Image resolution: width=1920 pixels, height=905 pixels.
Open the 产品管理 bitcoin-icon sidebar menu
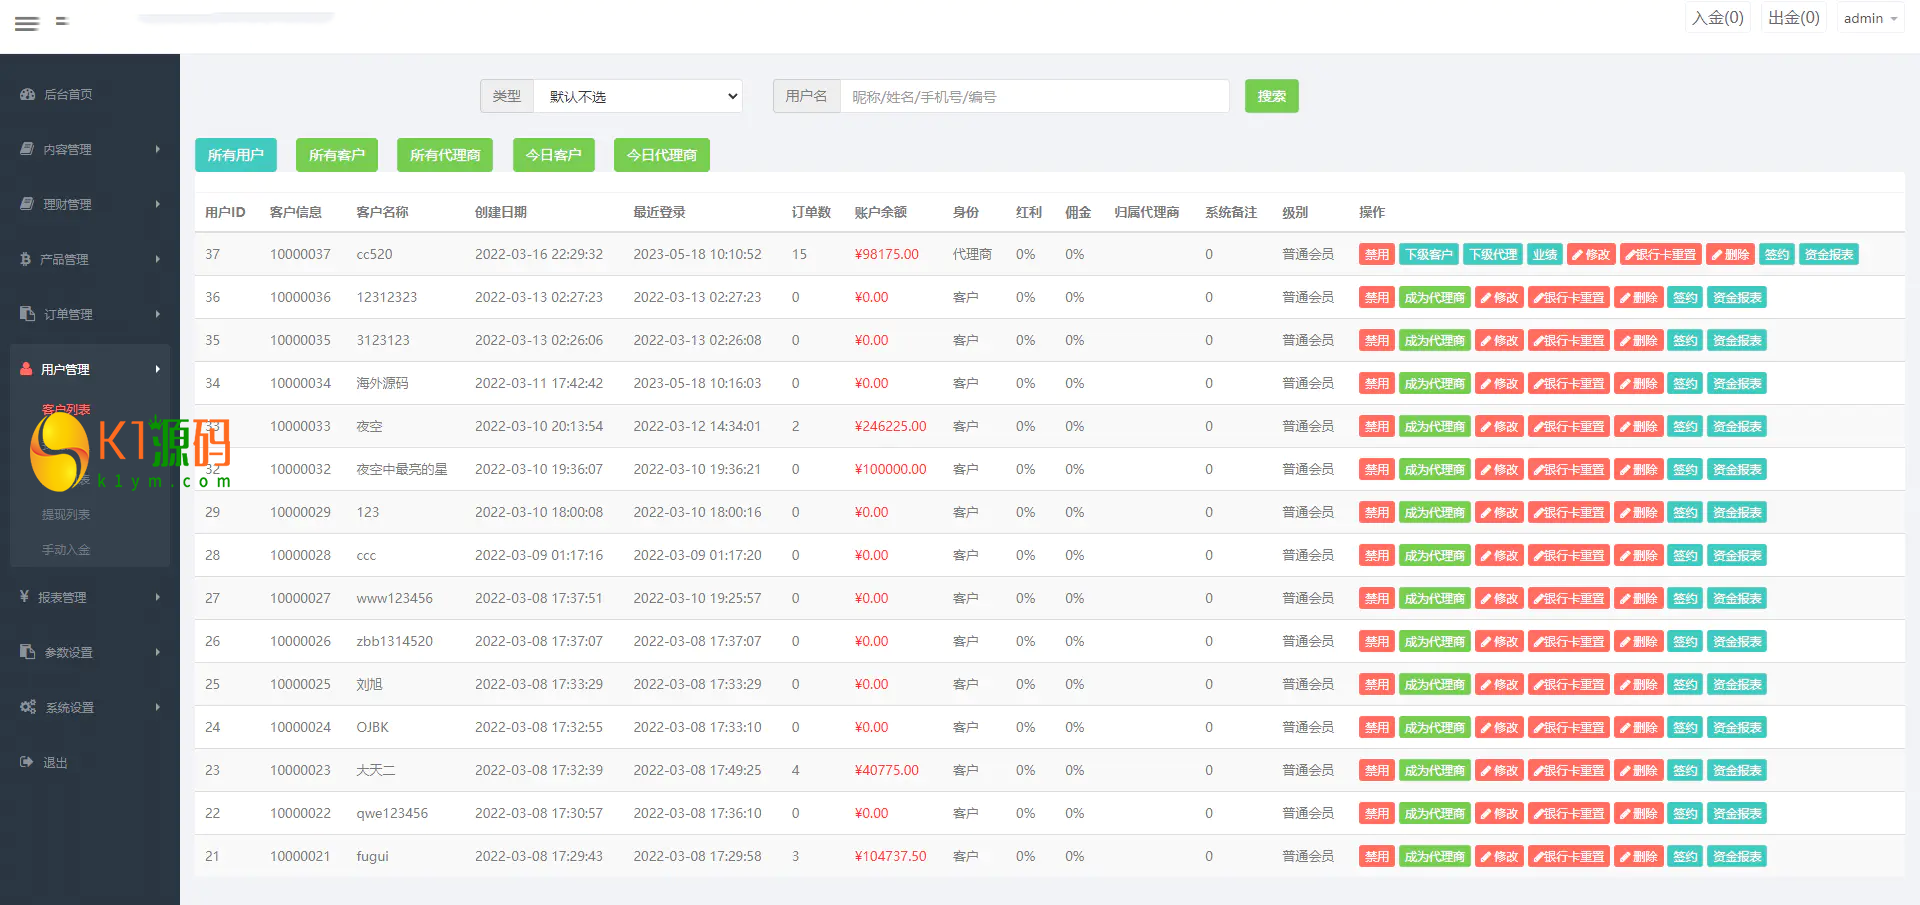click(x=64, y=260)
